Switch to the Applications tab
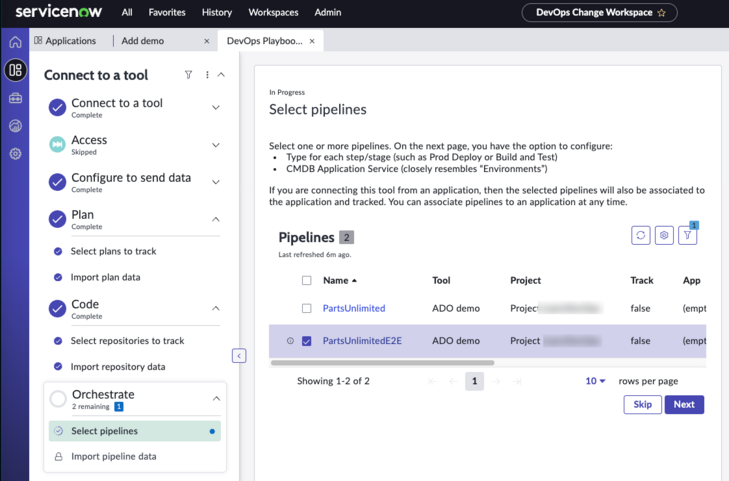Viewport: 729px width, 481px height. 65,41
